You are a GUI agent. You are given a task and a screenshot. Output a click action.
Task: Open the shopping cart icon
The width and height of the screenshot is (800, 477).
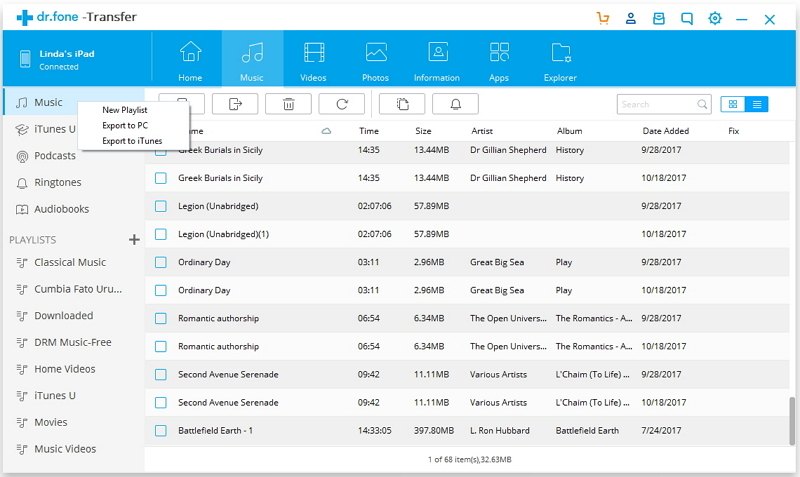pos(603,19)
